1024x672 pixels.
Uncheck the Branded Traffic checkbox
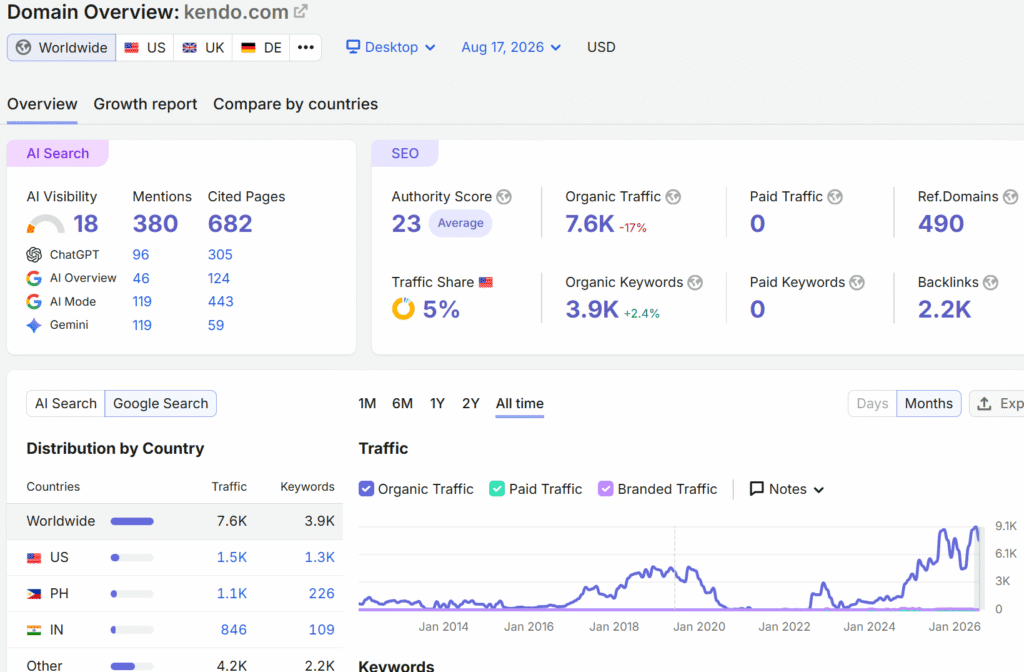[x=606, y=488]
